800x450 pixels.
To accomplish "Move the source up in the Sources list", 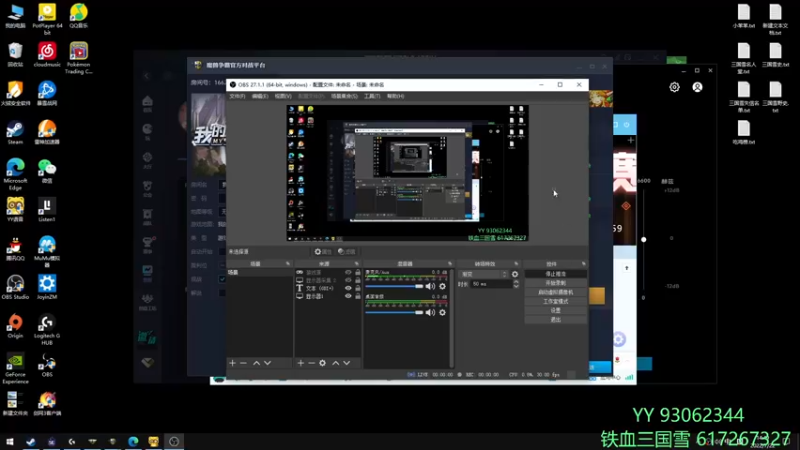I will pyautogui.click(x=336, y=363).
